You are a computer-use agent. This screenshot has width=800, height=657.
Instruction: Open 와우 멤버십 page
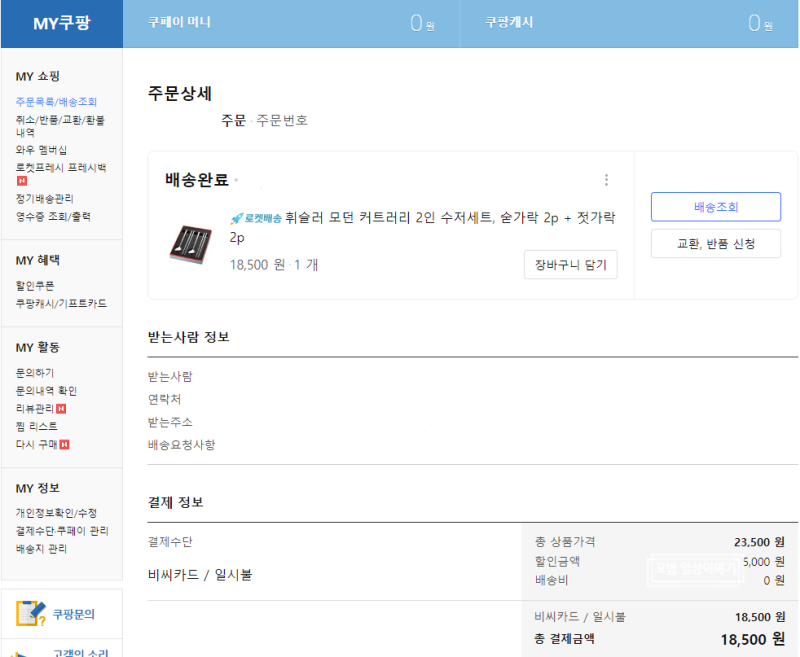(41, 149)
